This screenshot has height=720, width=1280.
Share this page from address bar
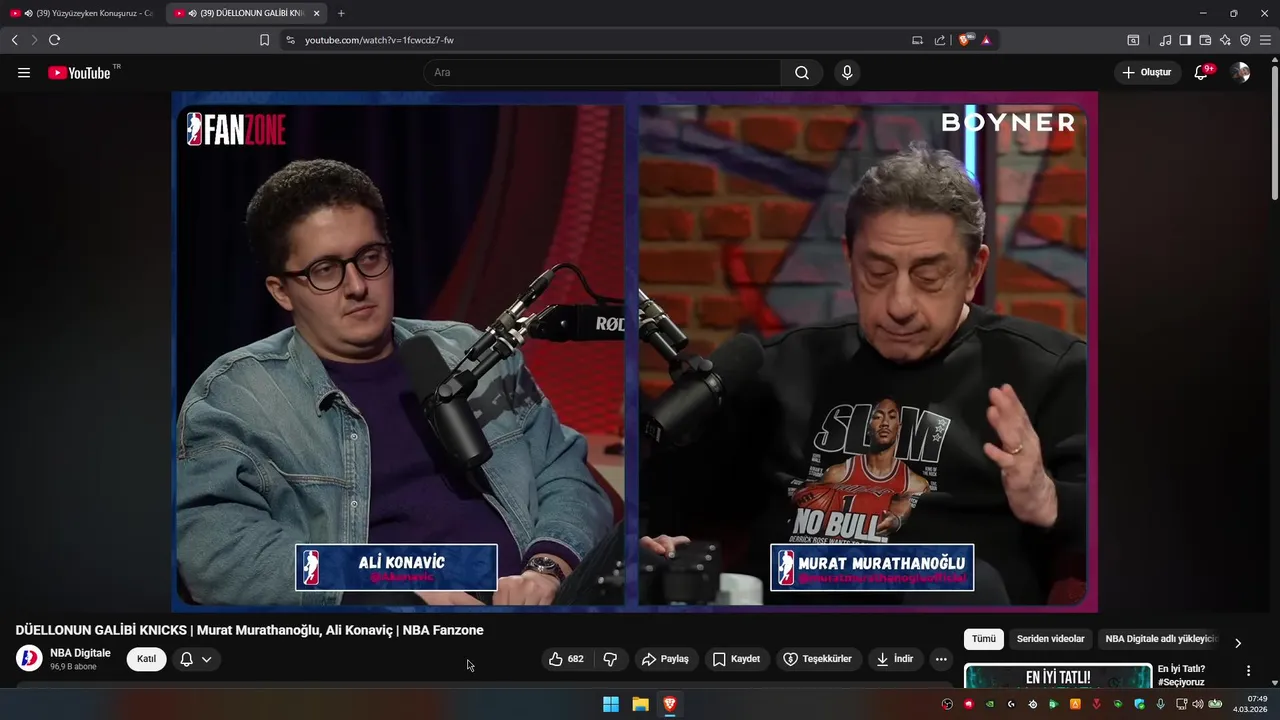(940, 40)
